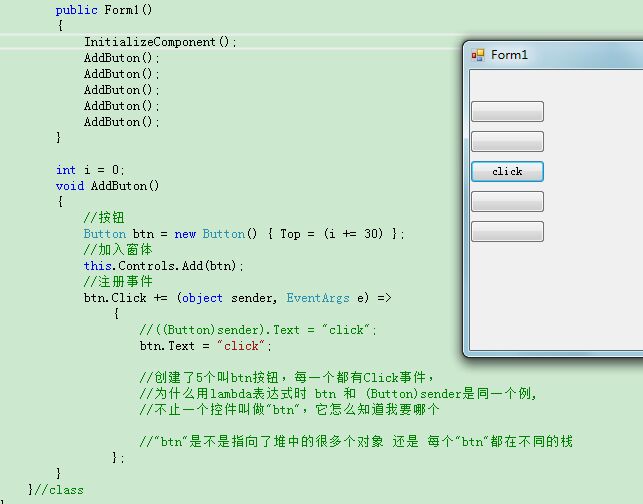Click the "//注册事件" comment line
Screen dimensions: 643x504
pyautogui.click(x=118, y=282)
